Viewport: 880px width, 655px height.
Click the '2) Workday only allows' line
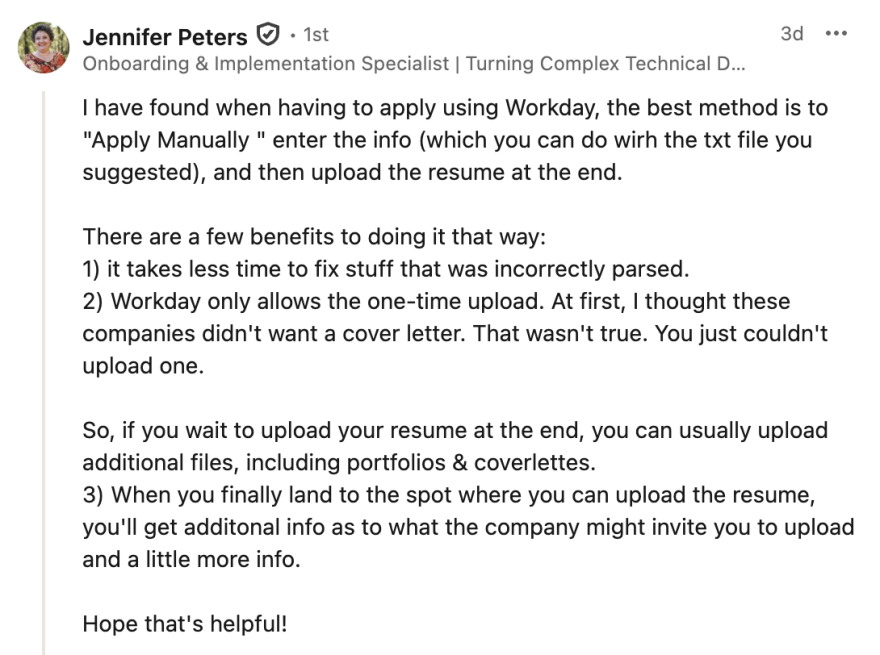436,301
